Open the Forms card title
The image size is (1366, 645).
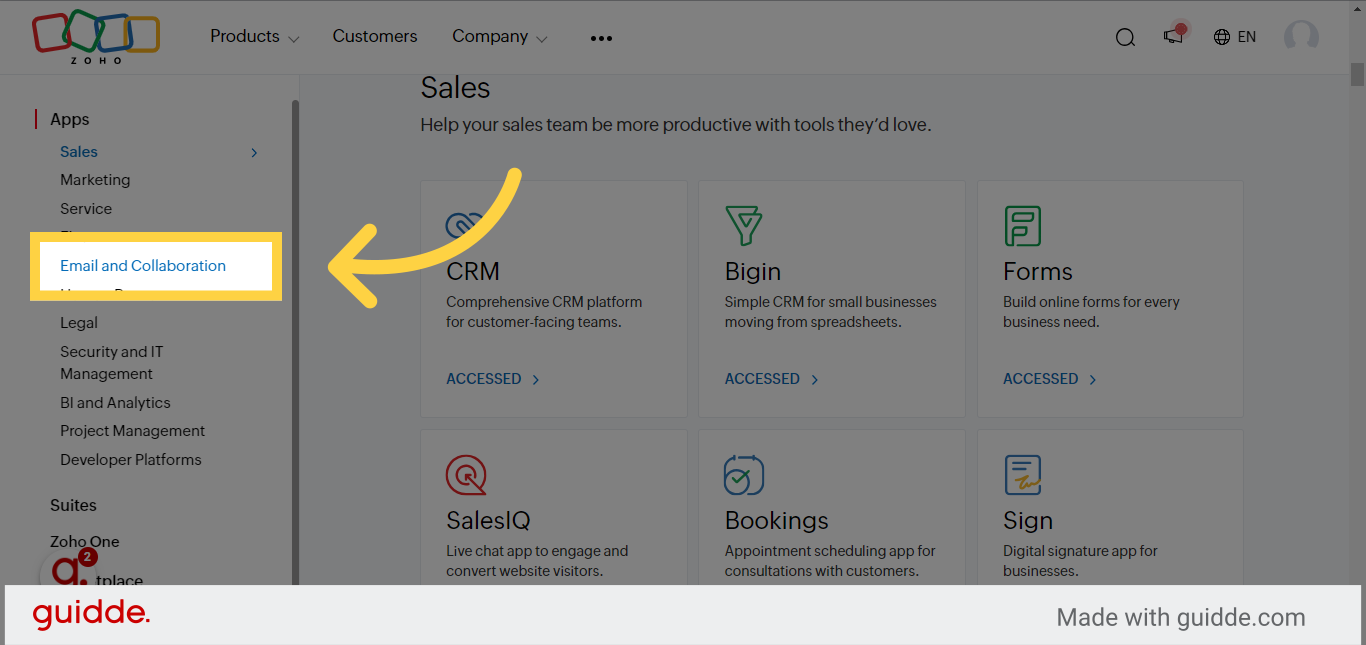tap(1038, 272)
